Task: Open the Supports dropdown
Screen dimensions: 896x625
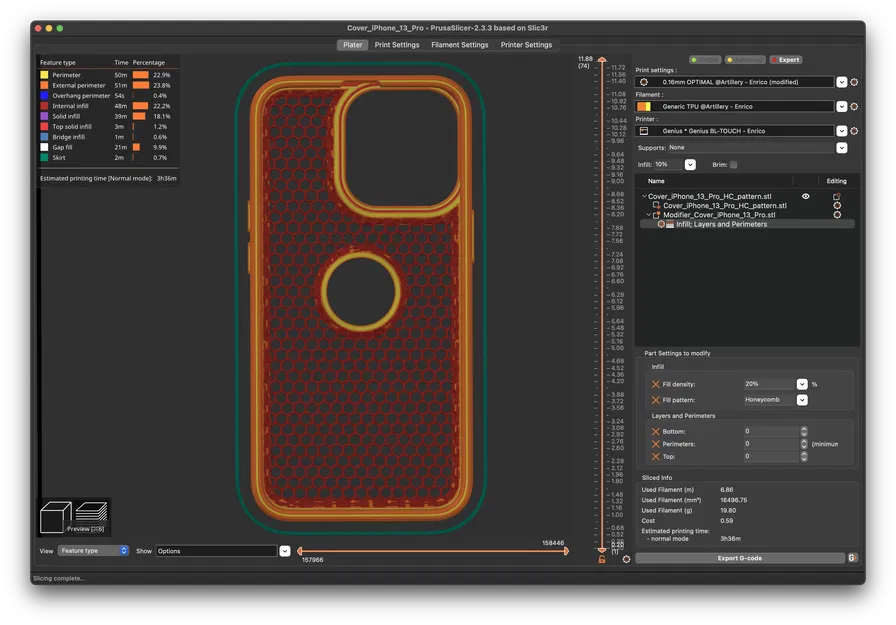Action: [x=841, y=147]
